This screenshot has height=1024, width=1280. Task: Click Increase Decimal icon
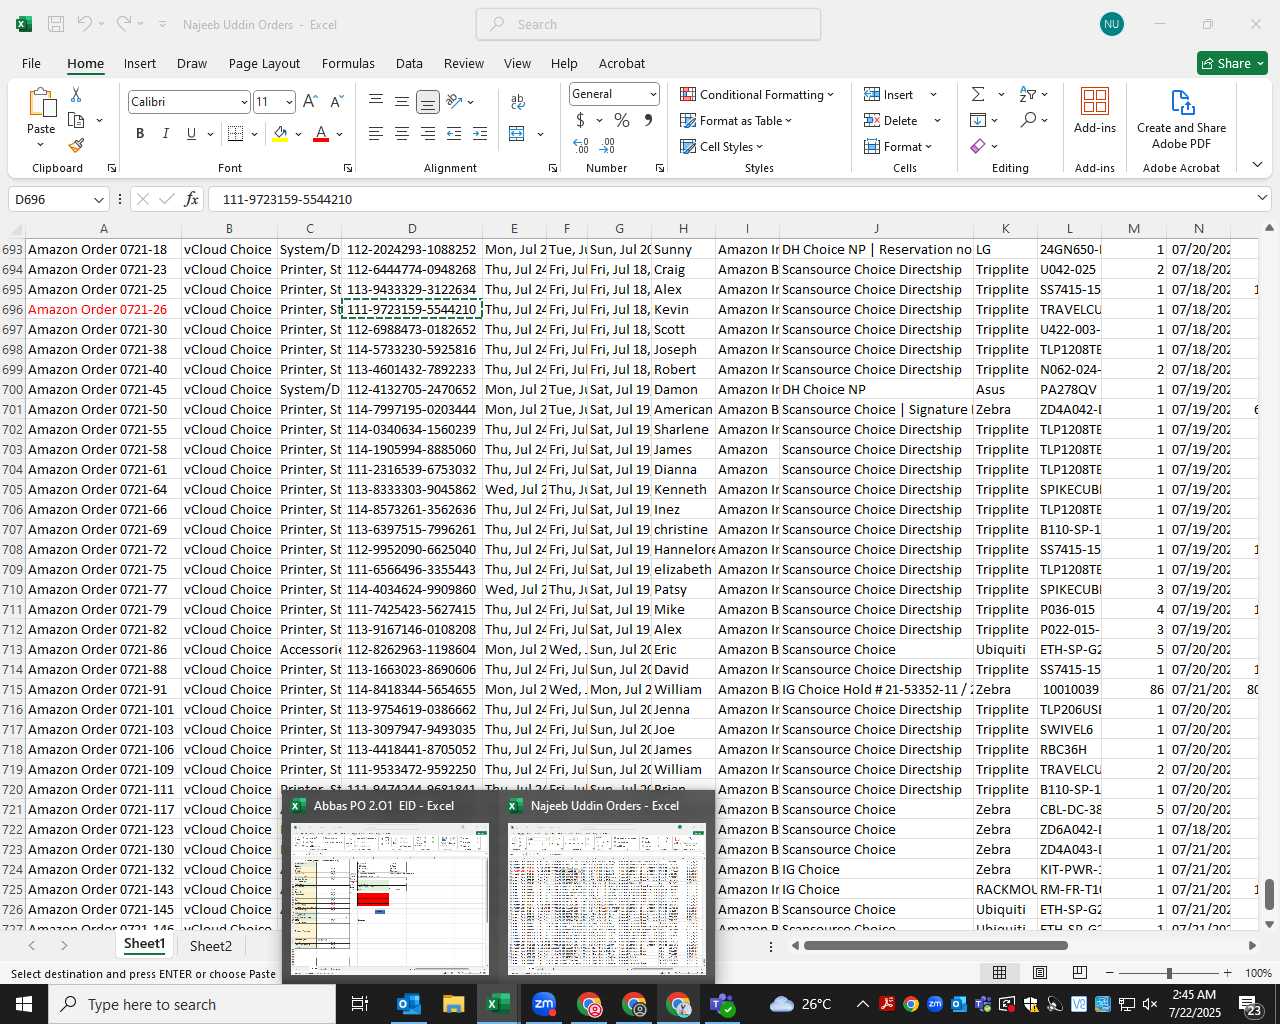[581, 146]
